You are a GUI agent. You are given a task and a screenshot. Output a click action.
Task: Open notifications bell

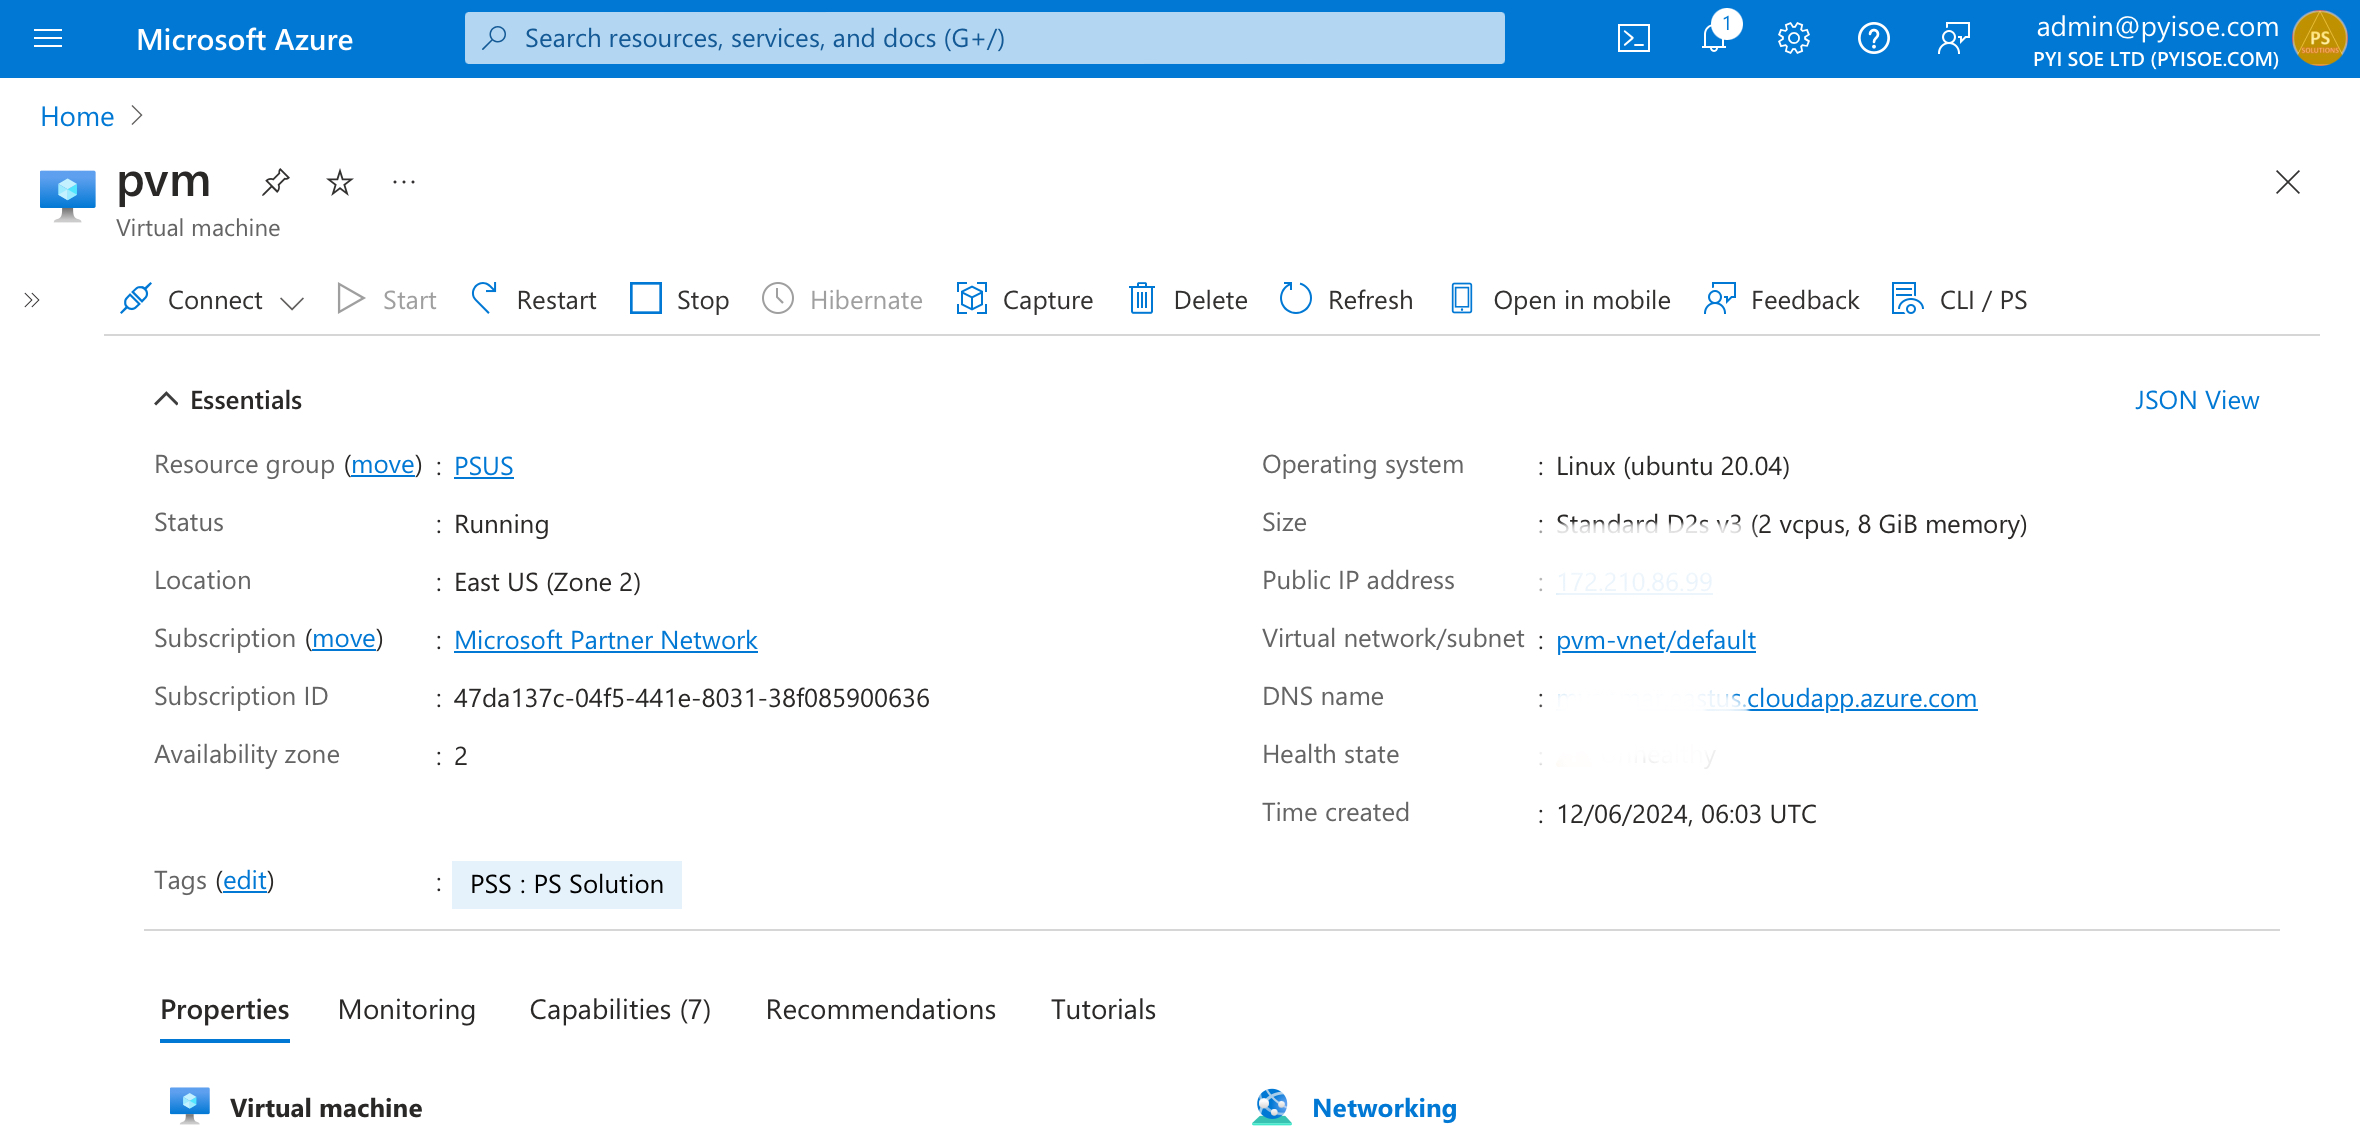pyautogui.click(x=1714, y=39)
